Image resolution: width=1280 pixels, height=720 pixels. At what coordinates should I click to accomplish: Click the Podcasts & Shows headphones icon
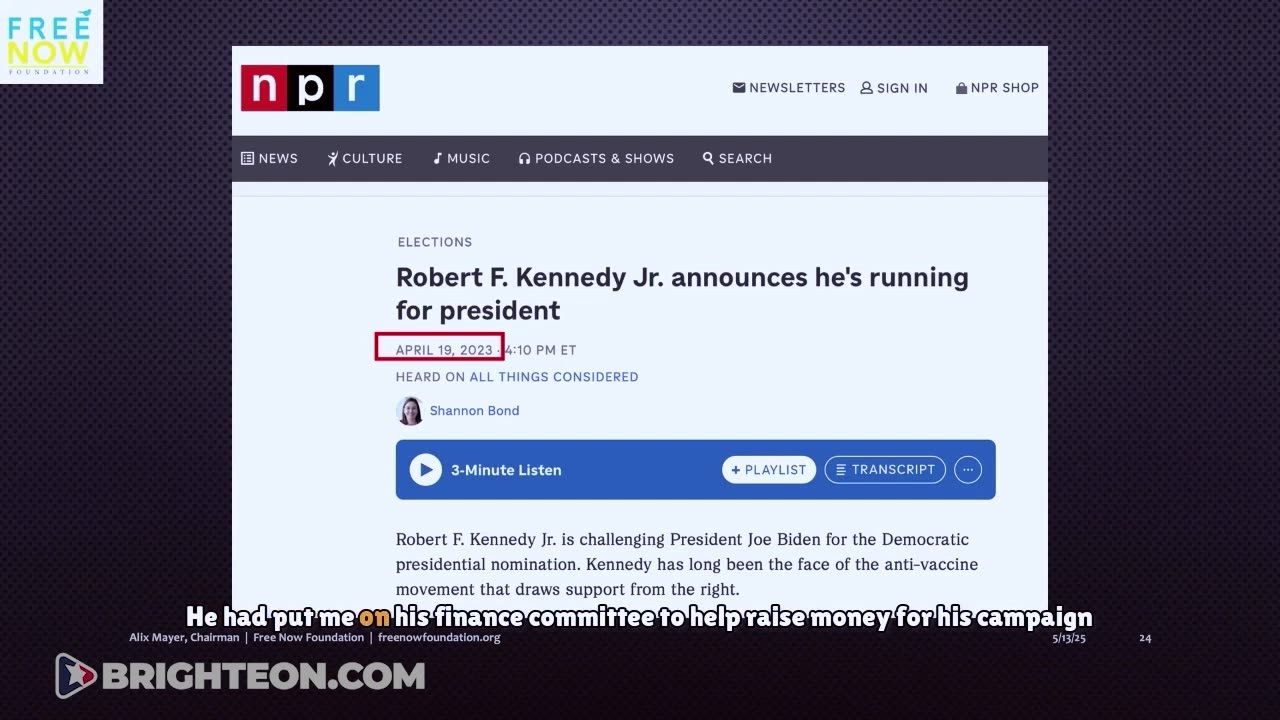point(524,158)
